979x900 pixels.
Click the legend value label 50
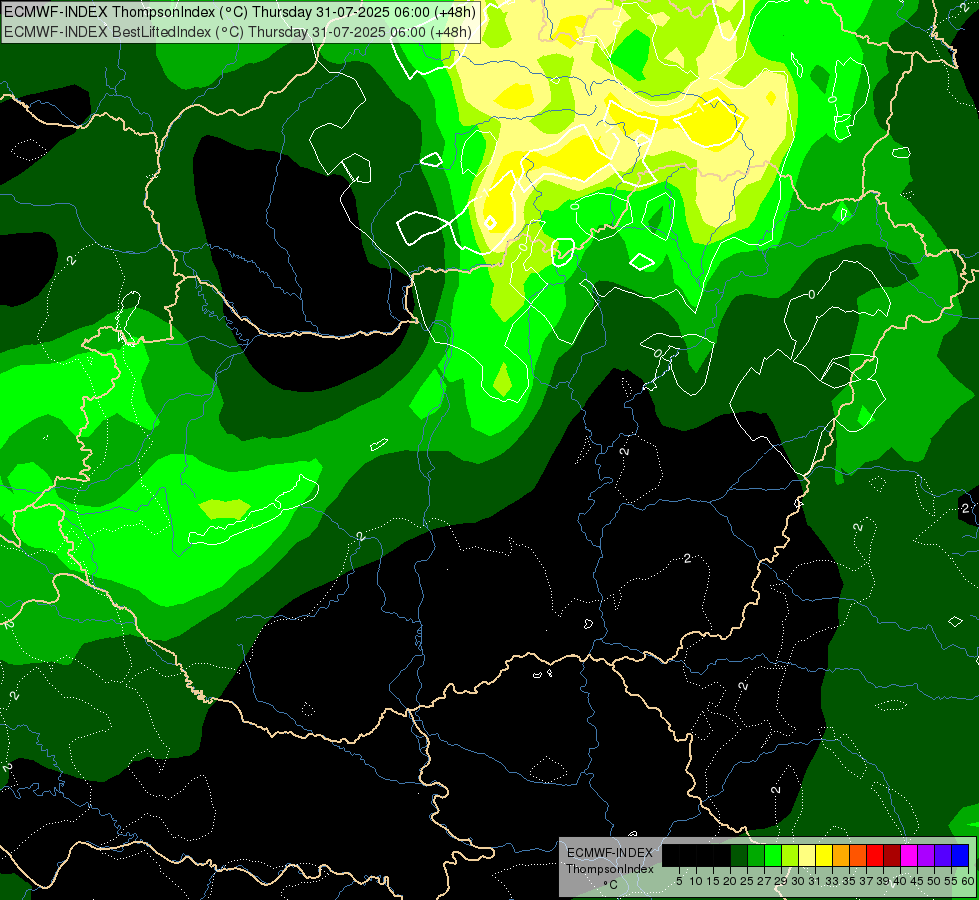click(934, 881)
